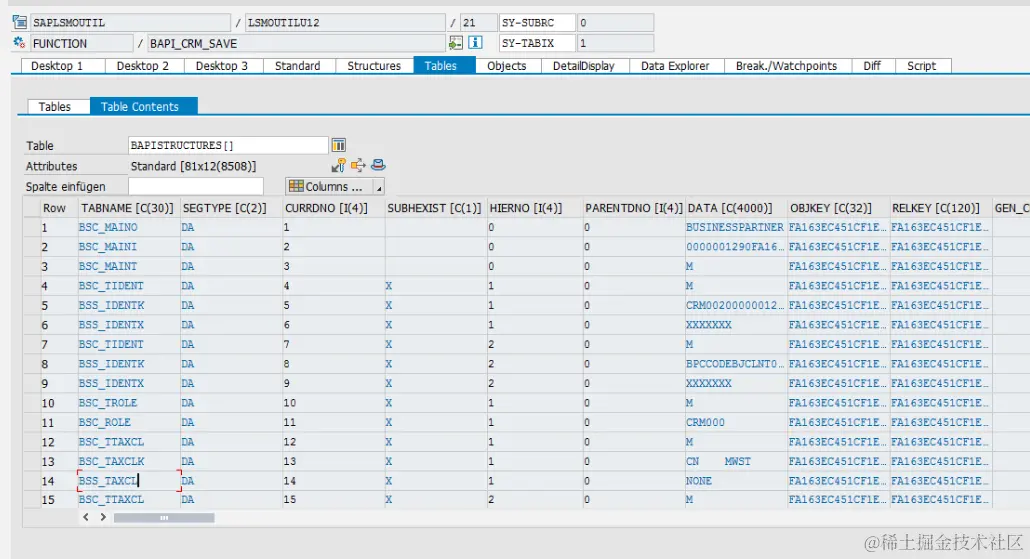Click the SY-SUBRC value field
This screenshot has width=1030, height=559.
[615, 22]
